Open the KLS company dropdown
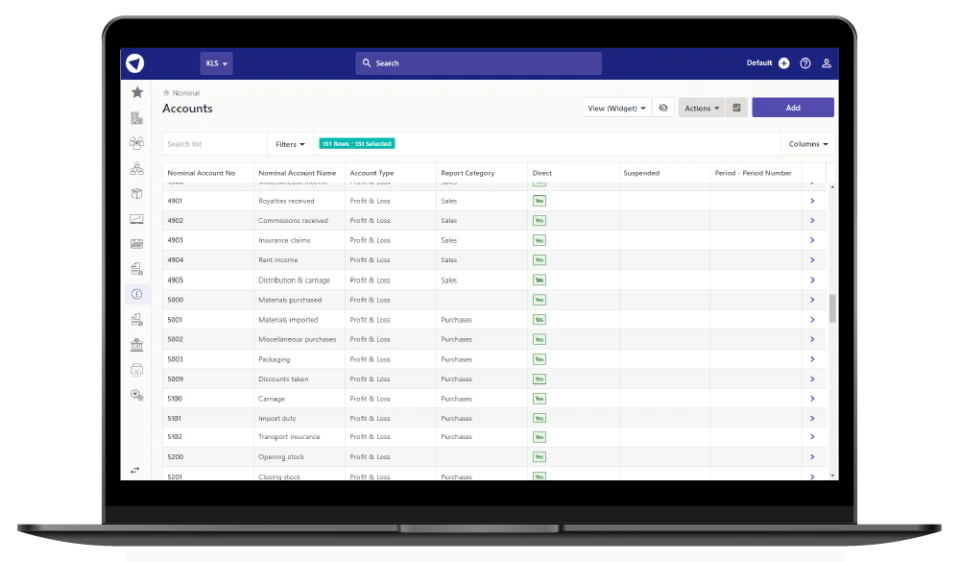The image size is (960, 562). [x=216, y=63]
